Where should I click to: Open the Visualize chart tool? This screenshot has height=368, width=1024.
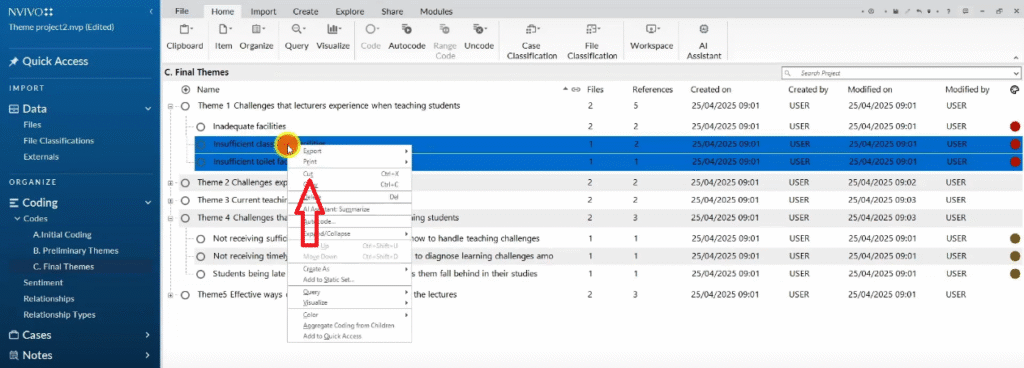[x=334, y=29]
